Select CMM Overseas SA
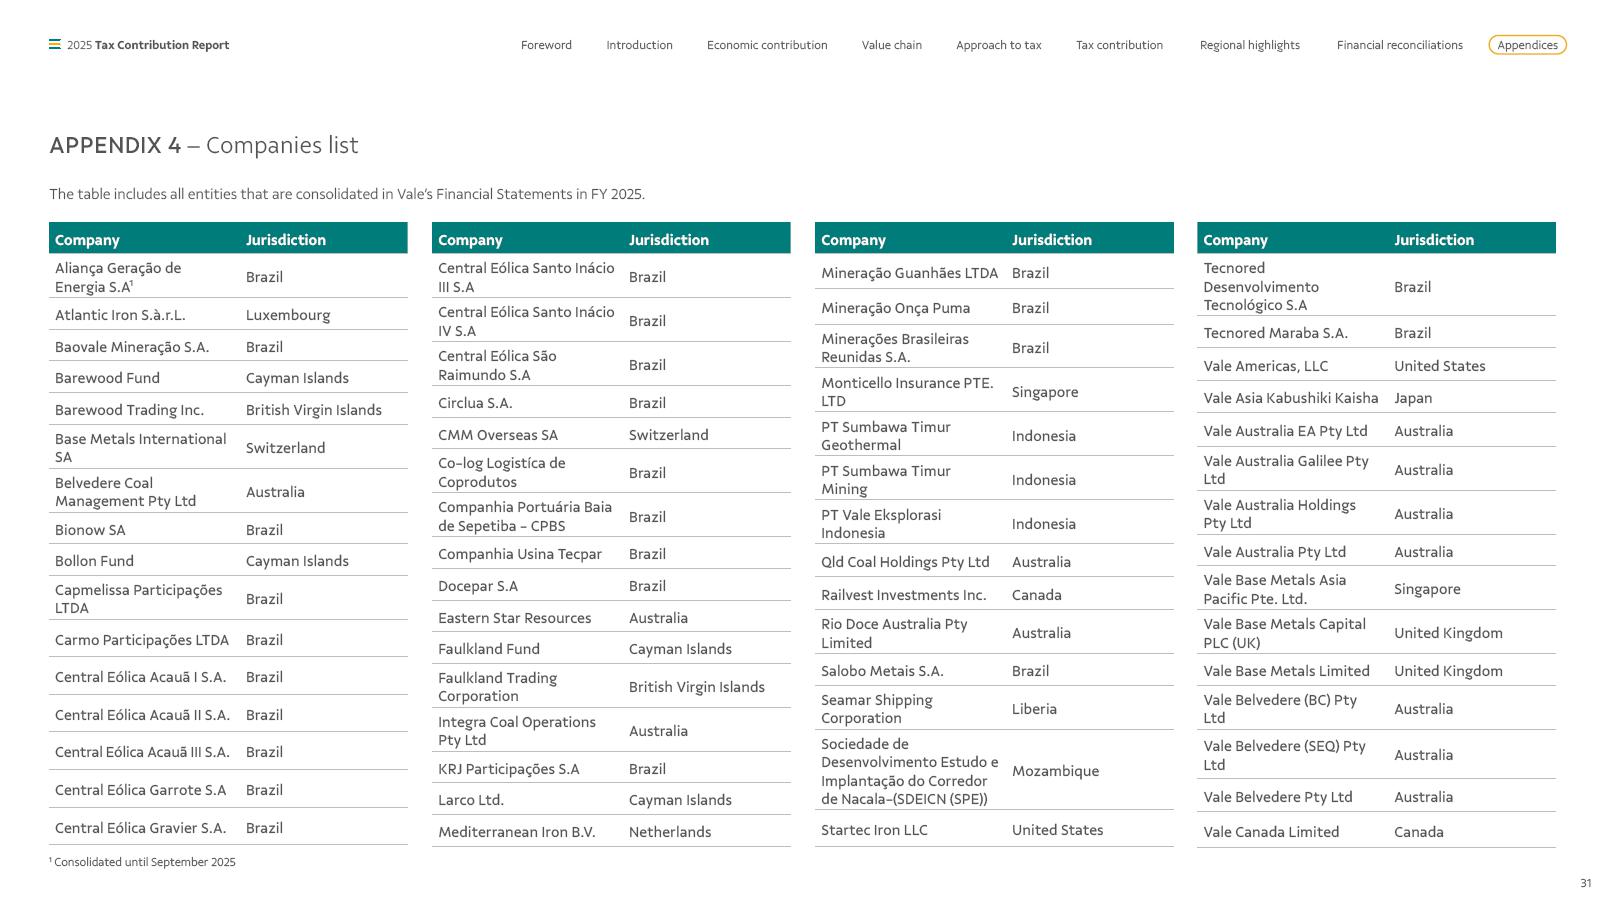The image size is (1602, 903). (x=498, y=435)
